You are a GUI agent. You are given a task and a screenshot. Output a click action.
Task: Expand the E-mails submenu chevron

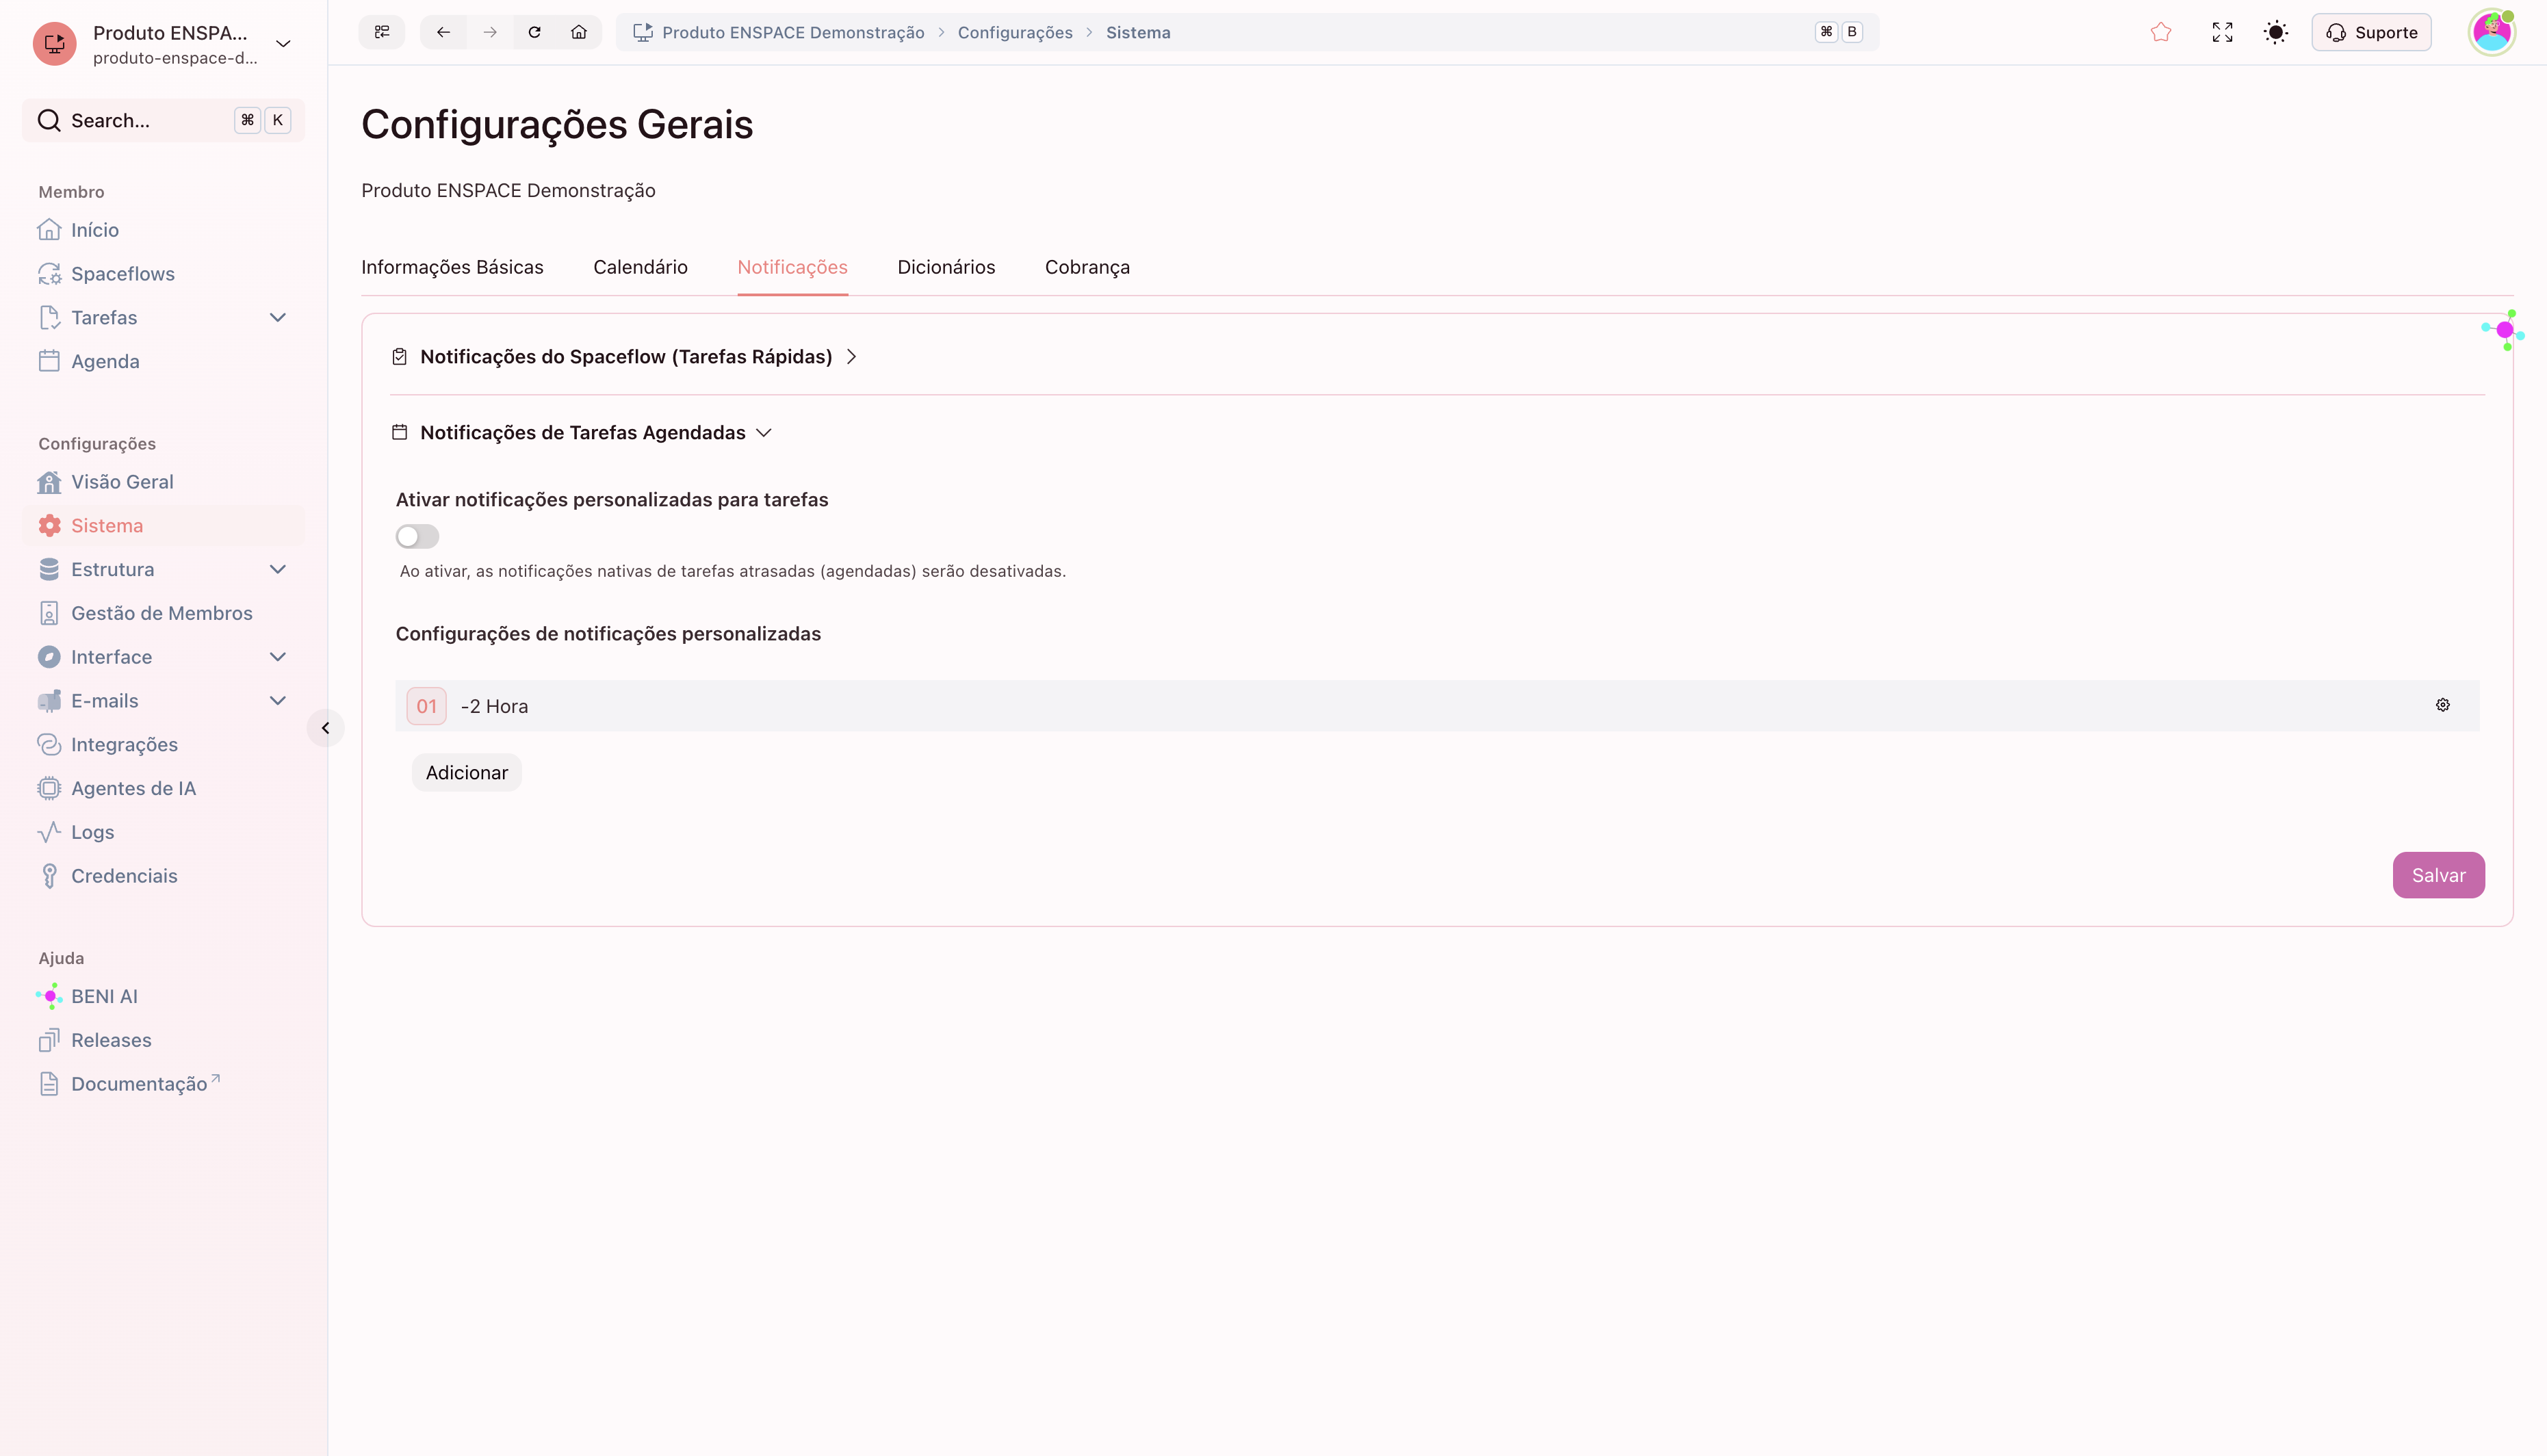coord(278,701)
